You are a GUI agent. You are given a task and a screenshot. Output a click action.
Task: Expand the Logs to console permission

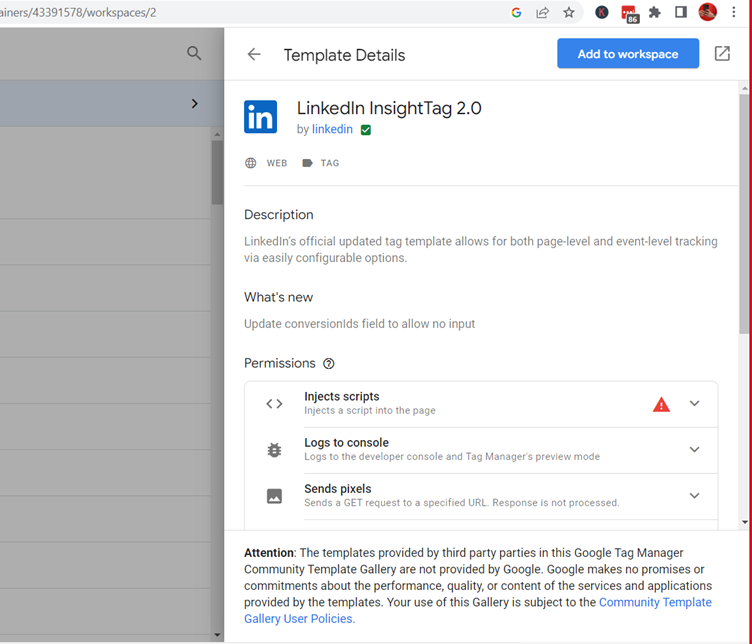pos(694,449)
